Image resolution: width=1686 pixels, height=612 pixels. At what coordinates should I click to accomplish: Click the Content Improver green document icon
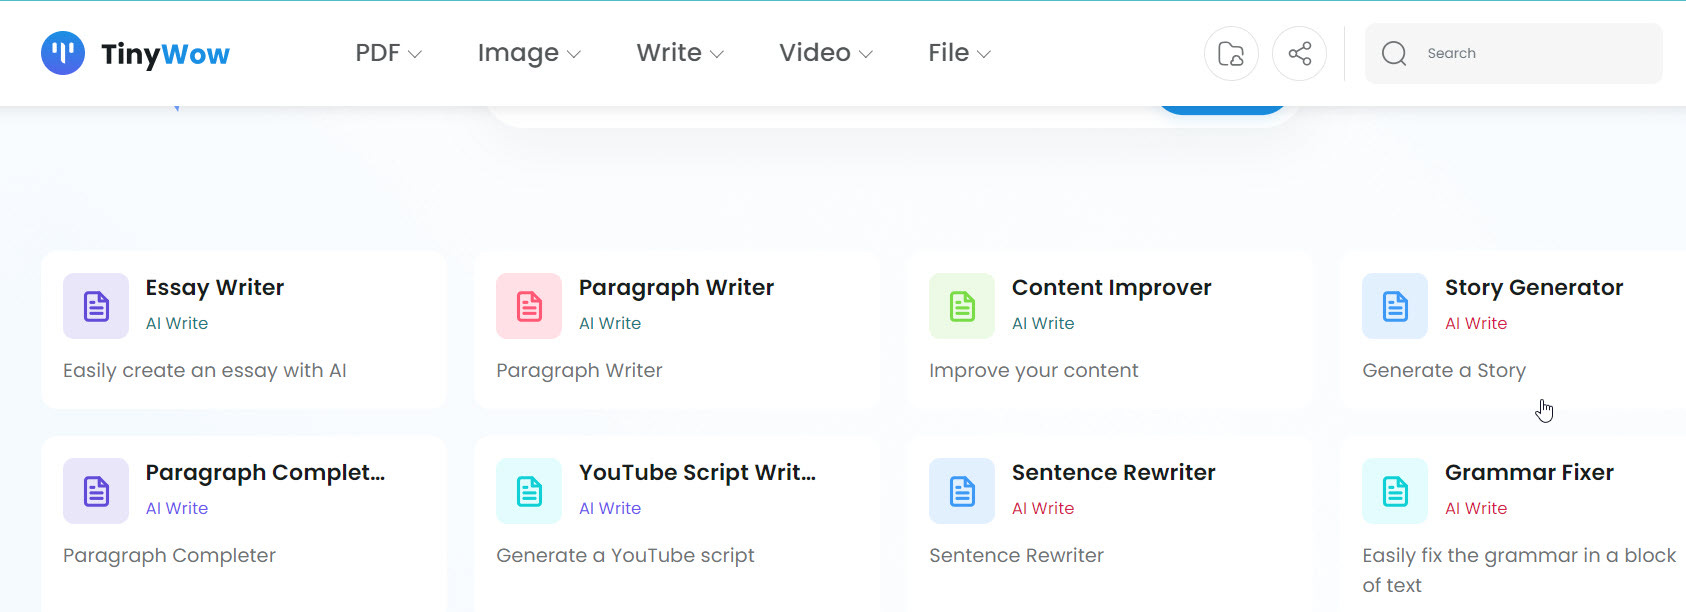tap(962, 306)
